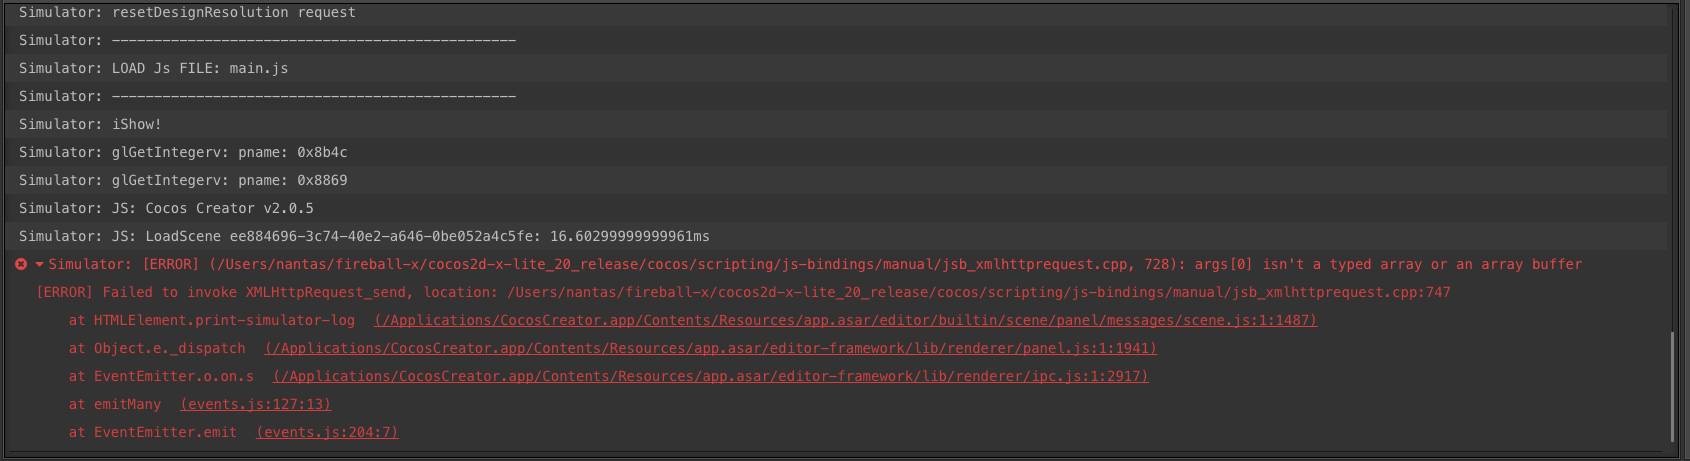
Task: Jump to the events.js:204:7 link
Action: [x=327, y=432]
